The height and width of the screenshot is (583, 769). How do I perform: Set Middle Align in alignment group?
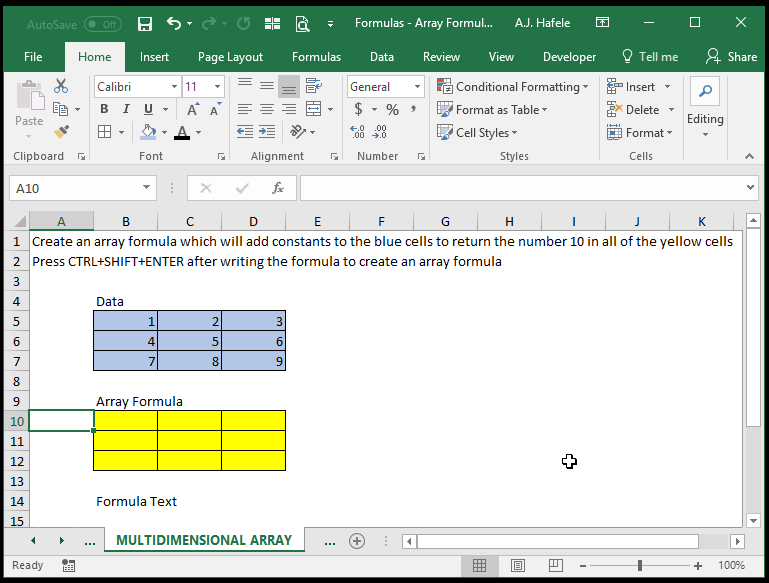(x=267, y=86)
